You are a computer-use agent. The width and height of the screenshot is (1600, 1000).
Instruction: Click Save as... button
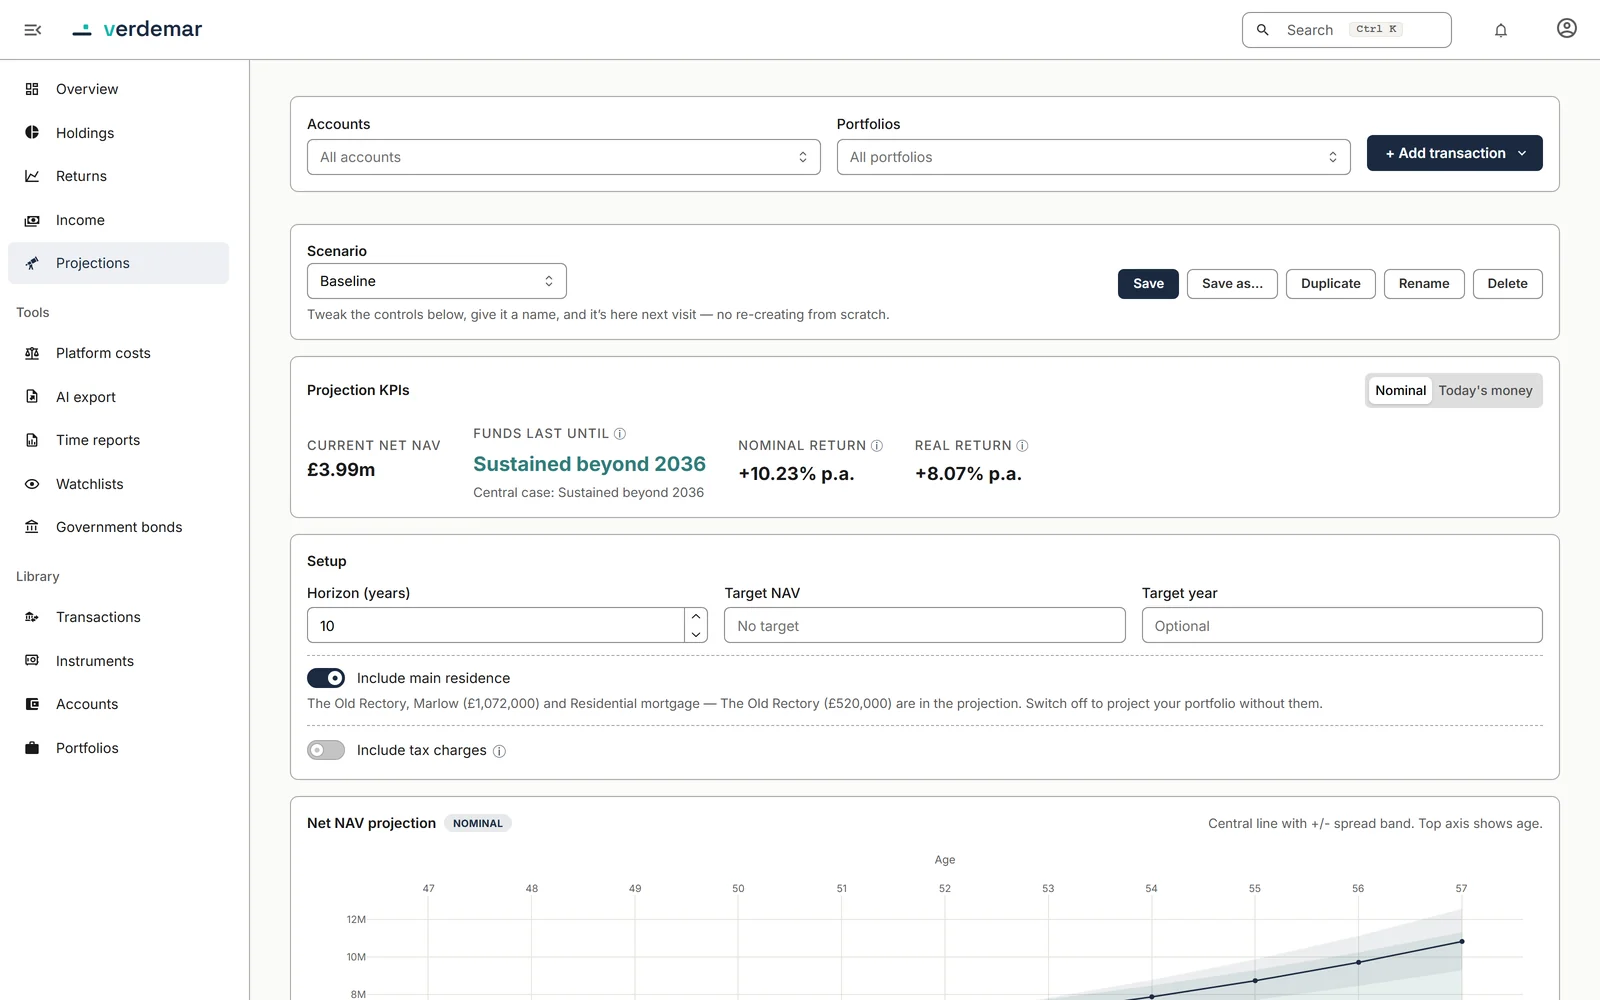(x=1232, y=284)
